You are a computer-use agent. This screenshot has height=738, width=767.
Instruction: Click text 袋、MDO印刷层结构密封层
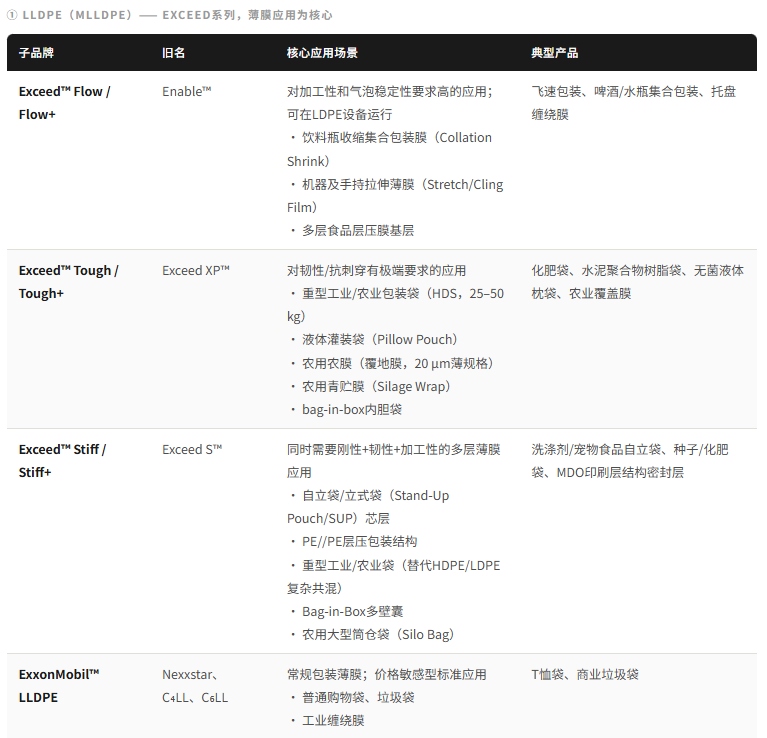pyautogui.click(x=608, y=472)
